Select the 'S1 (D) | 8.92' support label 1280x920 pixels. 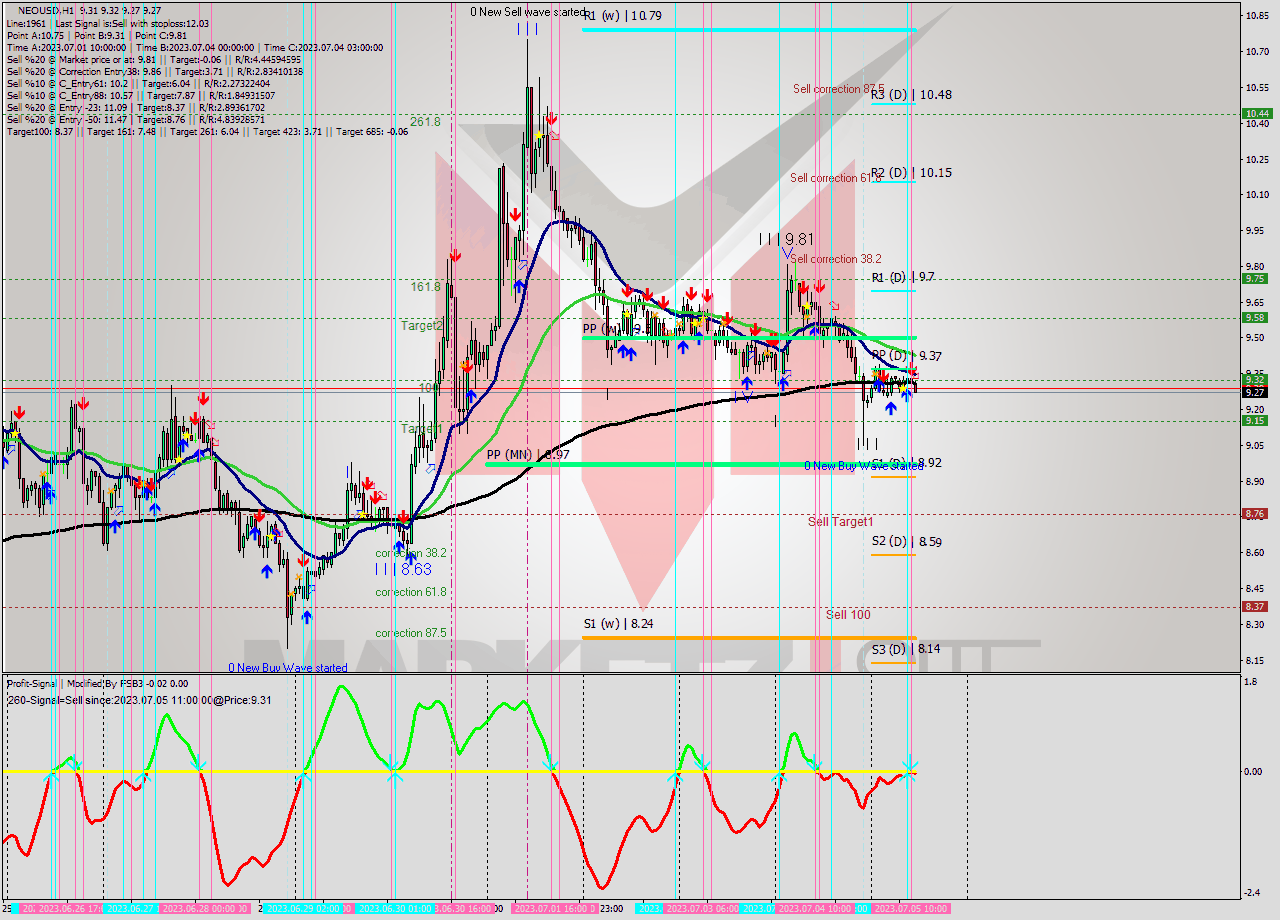tap(907, 463)
